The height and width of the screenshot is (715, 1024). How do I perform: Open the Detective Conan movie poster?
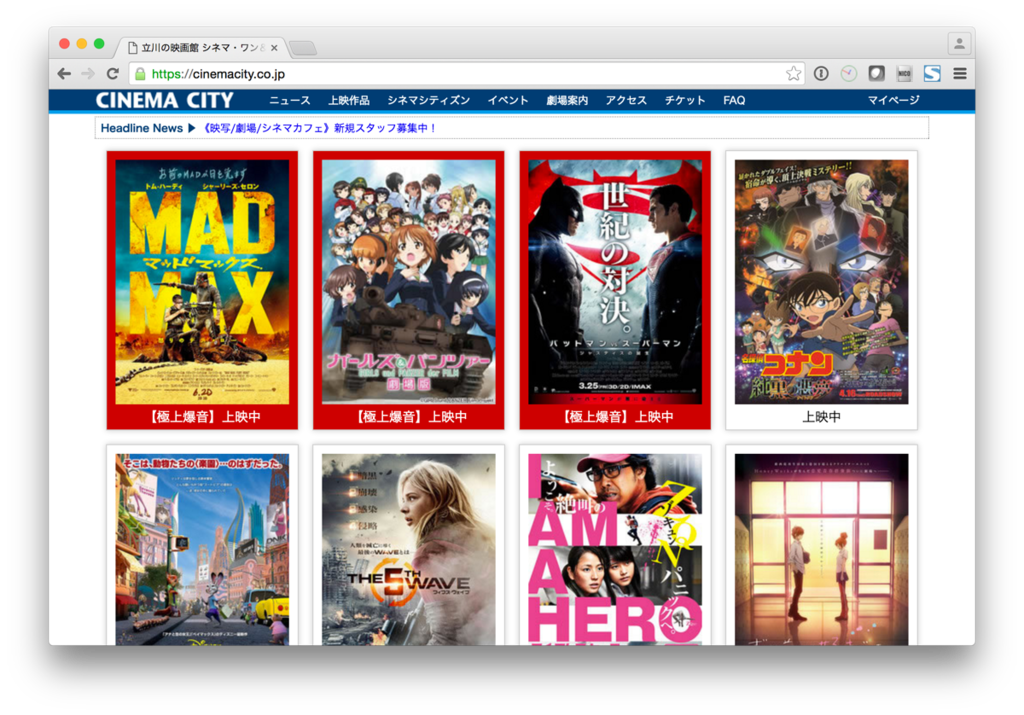(822, 282)
